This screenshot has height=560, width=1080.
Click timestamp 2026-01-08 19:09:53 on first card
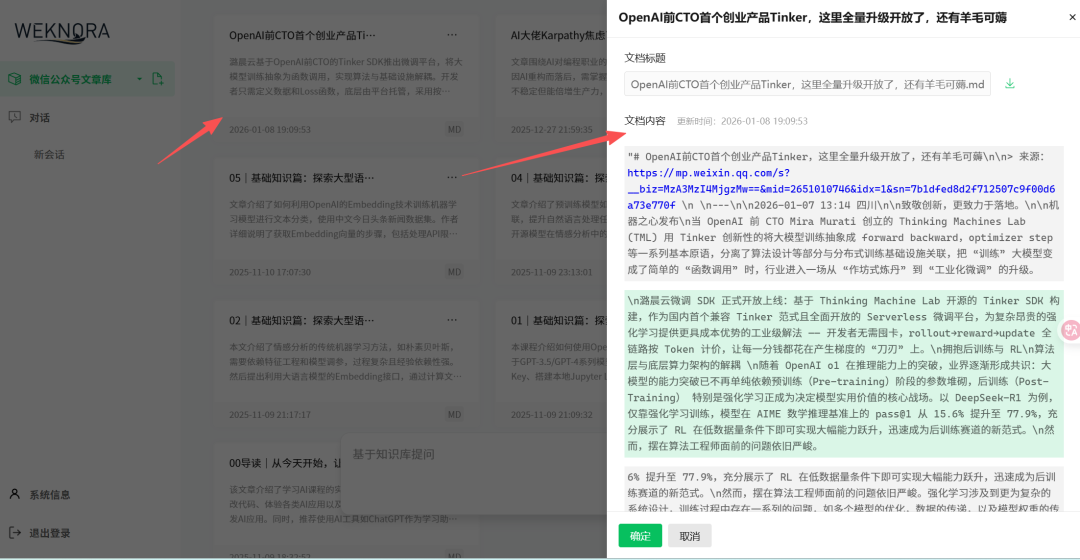point(270,129)
